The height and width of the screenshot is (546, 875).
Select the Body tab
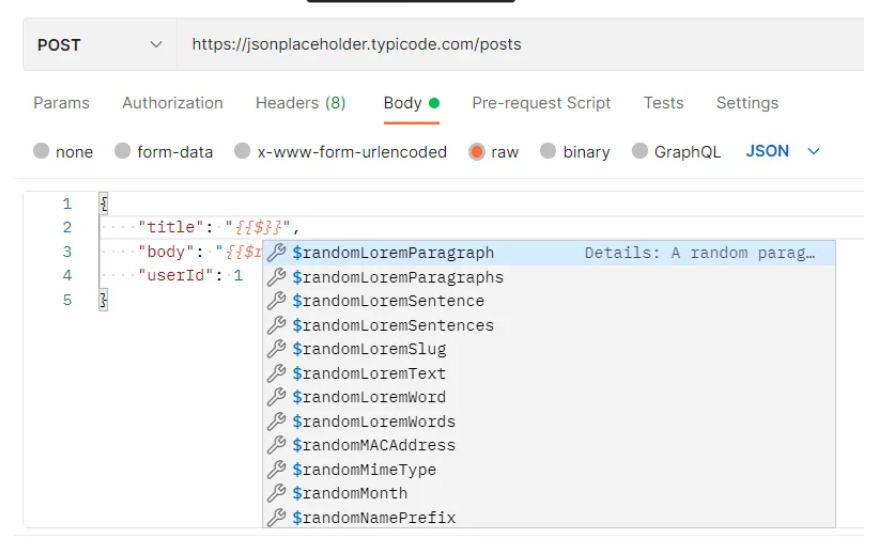411,103
